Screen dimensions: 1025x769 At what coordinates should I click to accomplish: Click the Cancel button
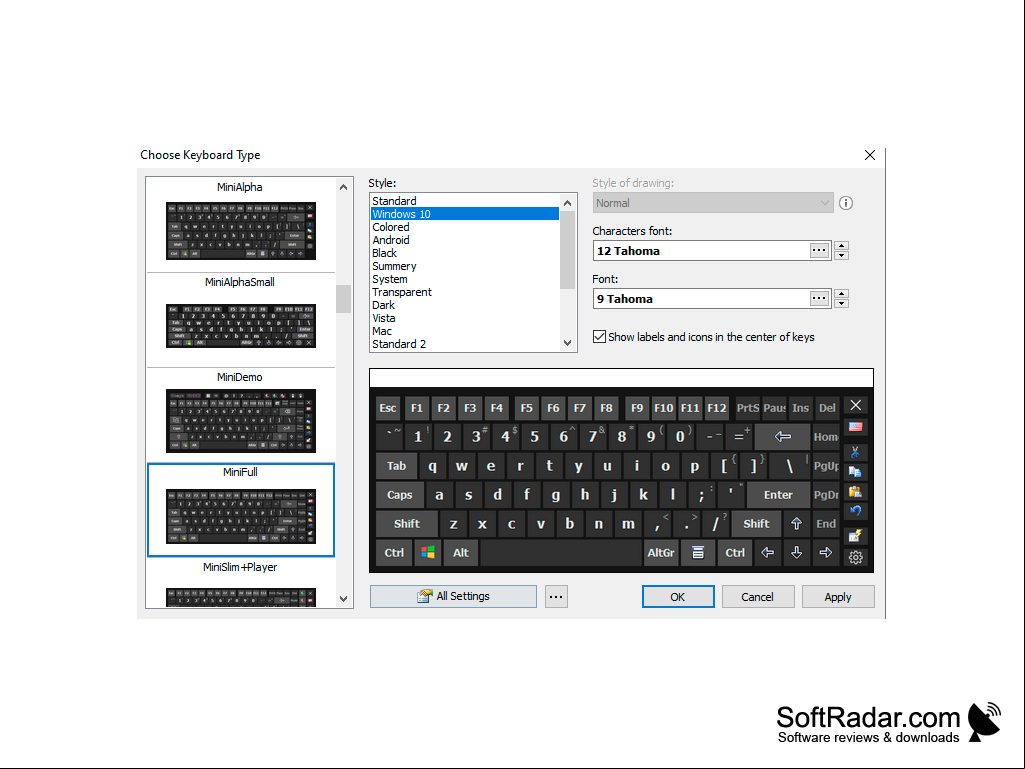coord(758,596)
